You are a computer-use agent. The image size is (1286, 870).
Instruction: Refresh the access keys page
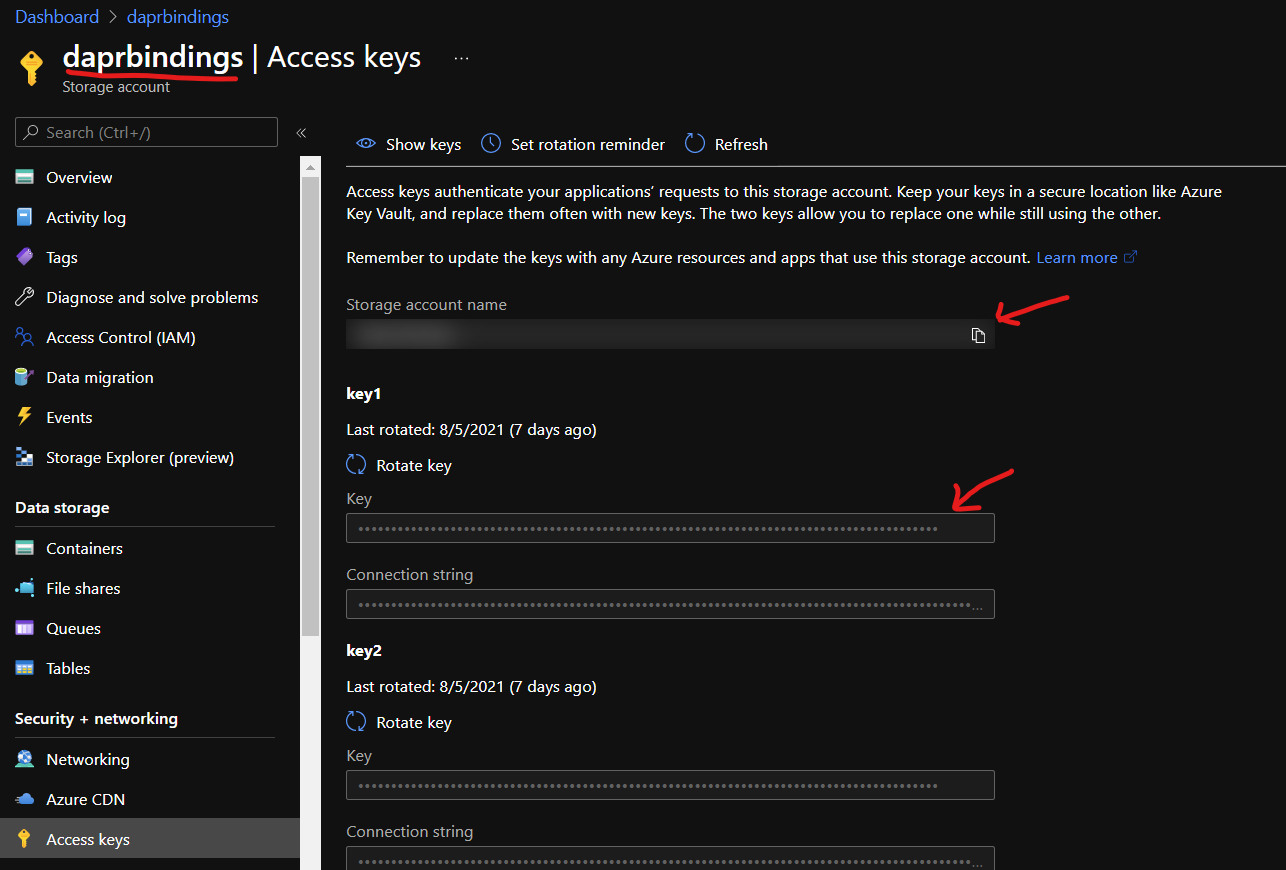(727, 144)
